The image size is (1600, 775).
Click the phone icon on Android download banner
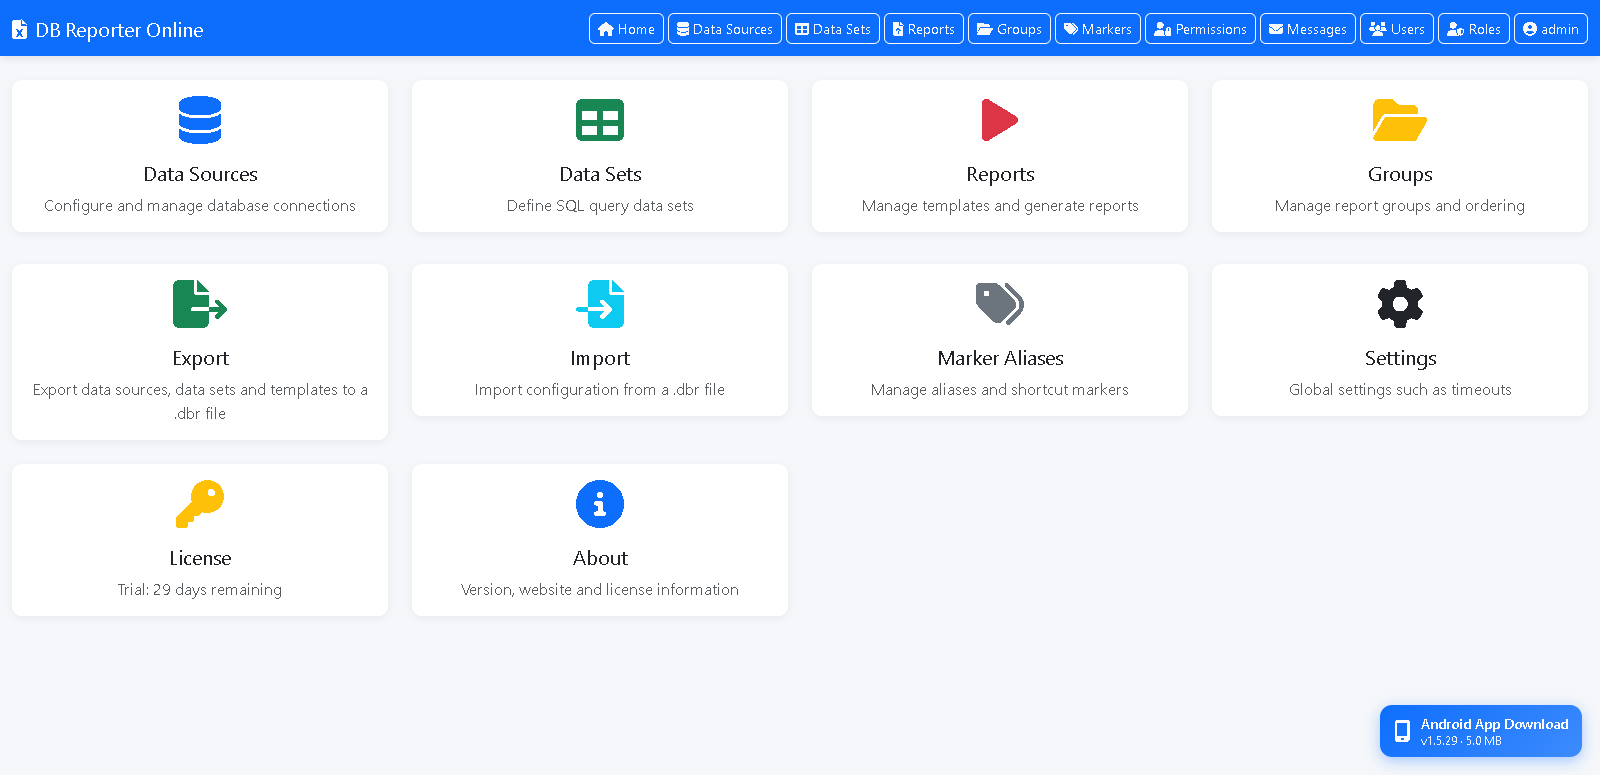tap(1402, 731)
